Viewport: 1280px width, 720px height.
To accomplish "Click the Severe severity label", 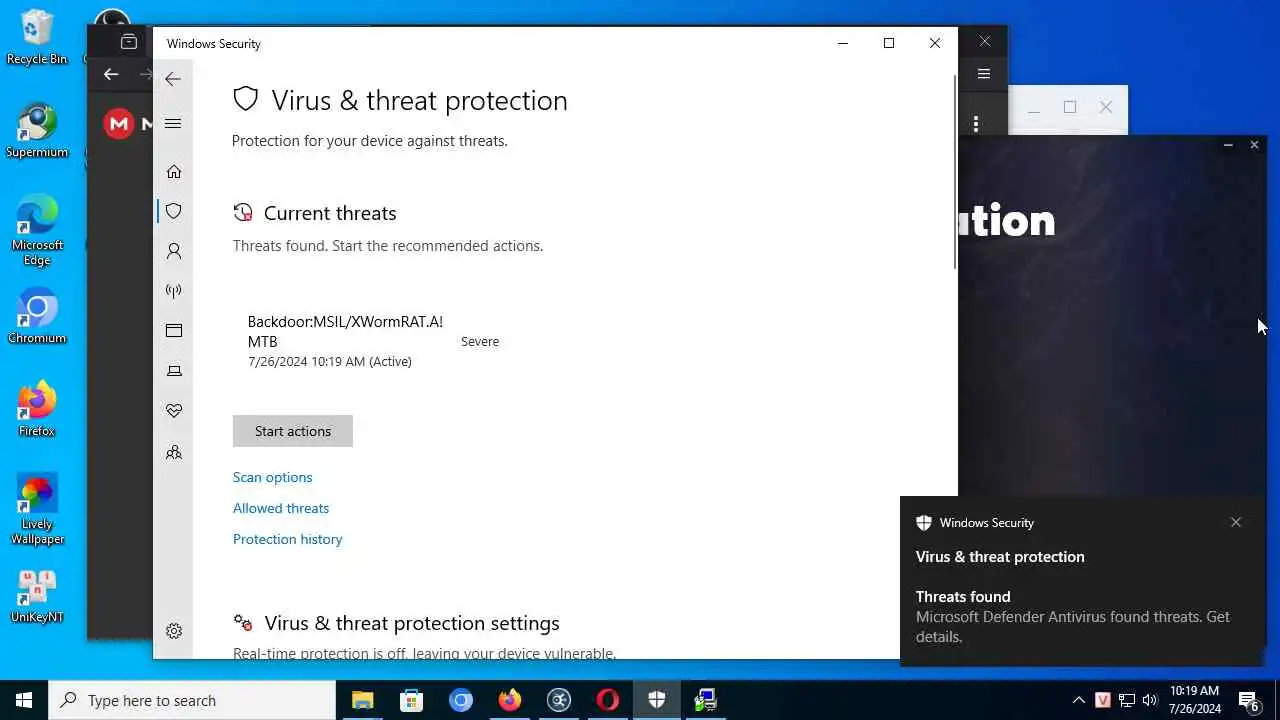I will coord(480,341).
